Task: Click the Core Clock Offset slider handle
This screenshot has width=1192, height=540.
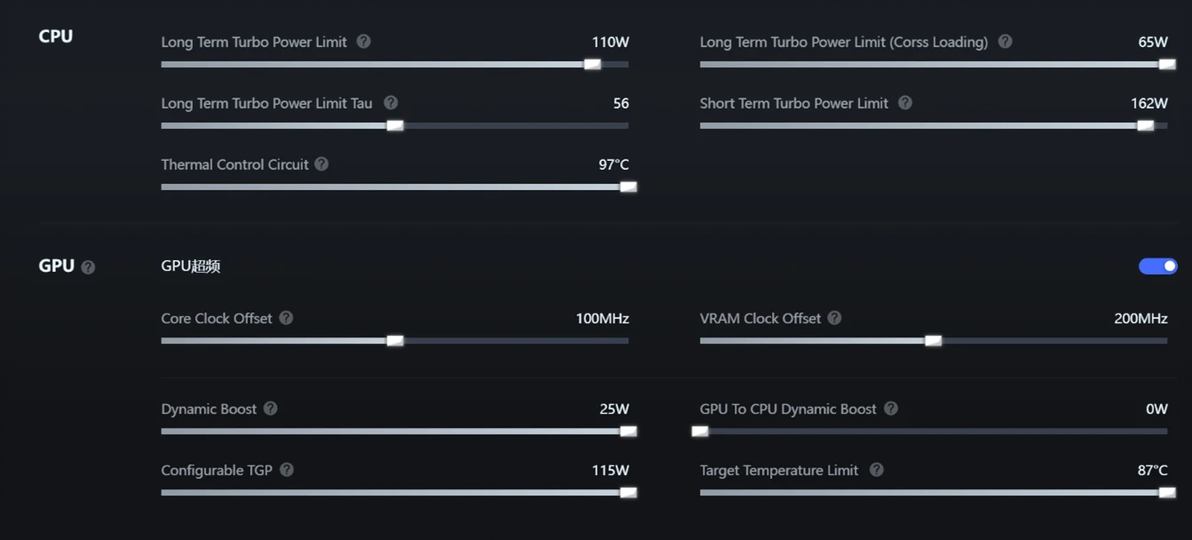Action: click(395, 341)
